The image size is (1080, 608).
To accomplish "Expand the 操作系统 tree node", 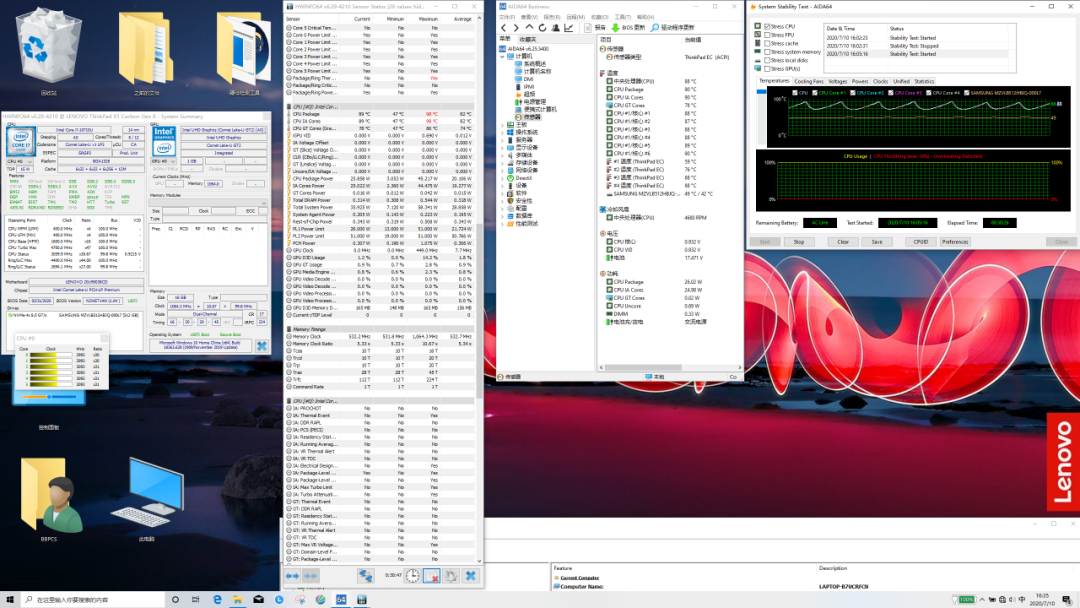I will point(502,132).
